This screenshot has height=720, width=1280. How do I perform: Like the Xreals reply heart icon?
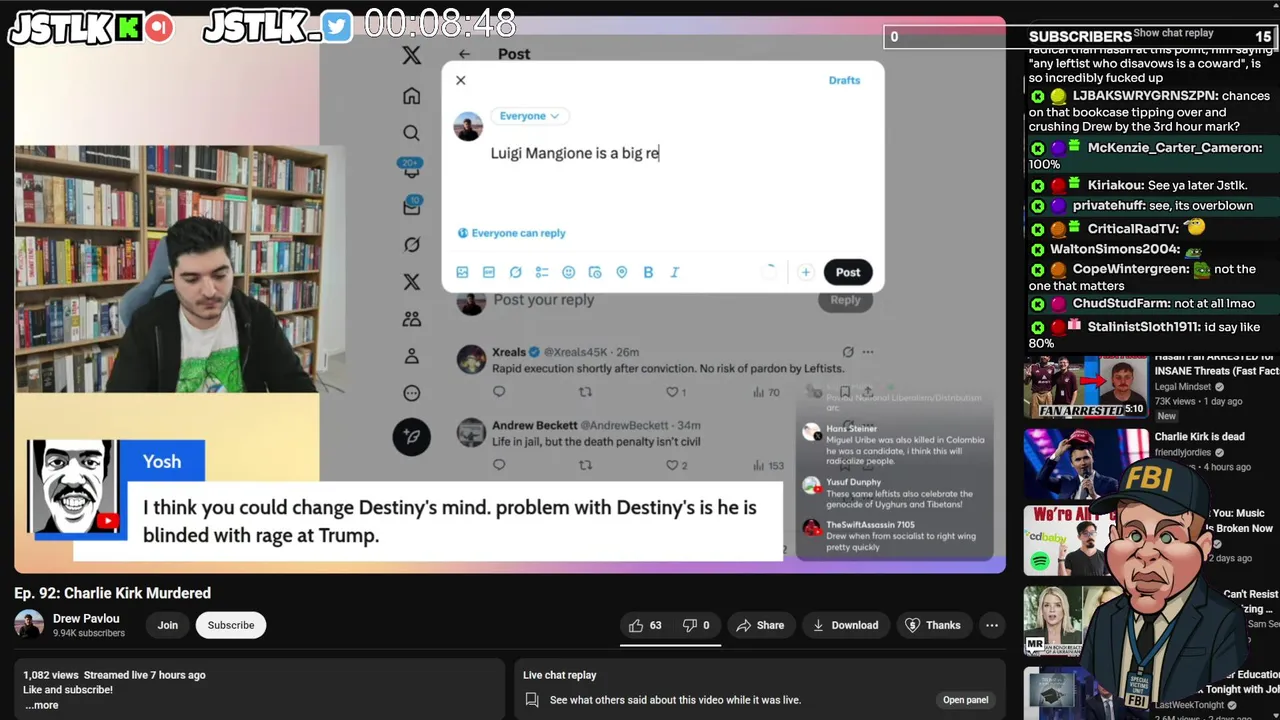673,392
